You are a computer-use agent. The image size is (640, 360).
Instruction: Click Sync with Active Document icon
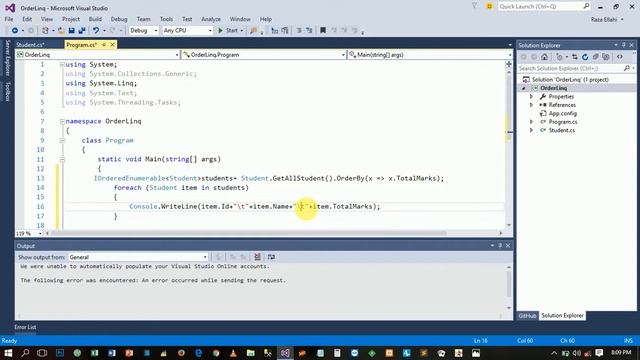click(x=575, y=57)
